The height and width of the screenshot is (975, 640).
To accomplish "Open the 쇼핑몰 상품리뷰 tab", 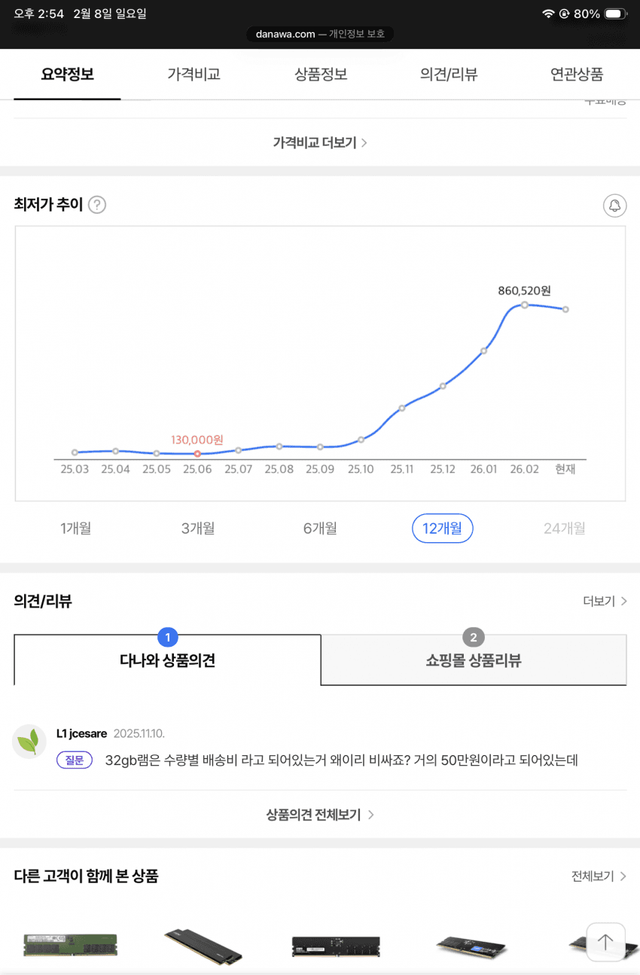I will click(x=474, y=660).
